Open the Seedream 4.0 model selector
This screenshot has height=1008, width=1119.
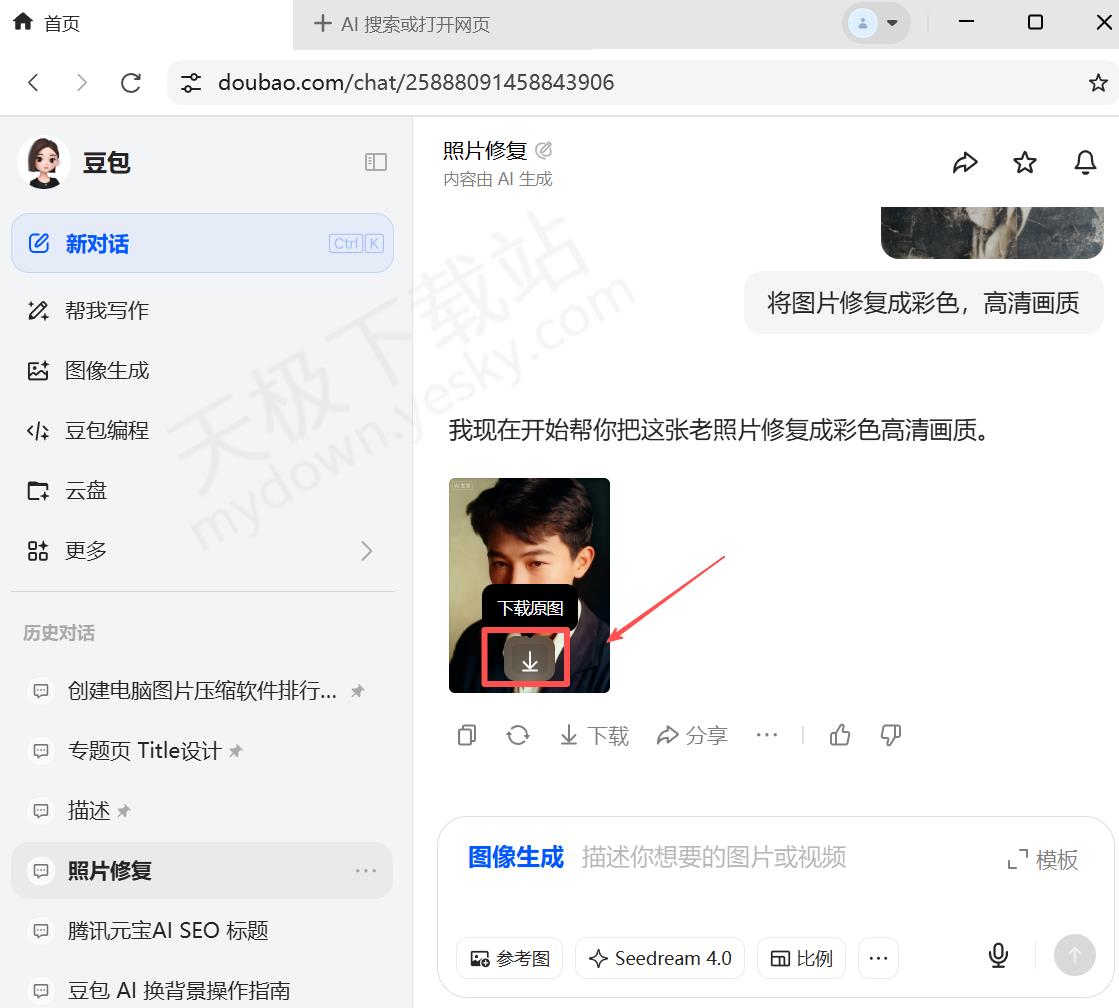point(661,958)
